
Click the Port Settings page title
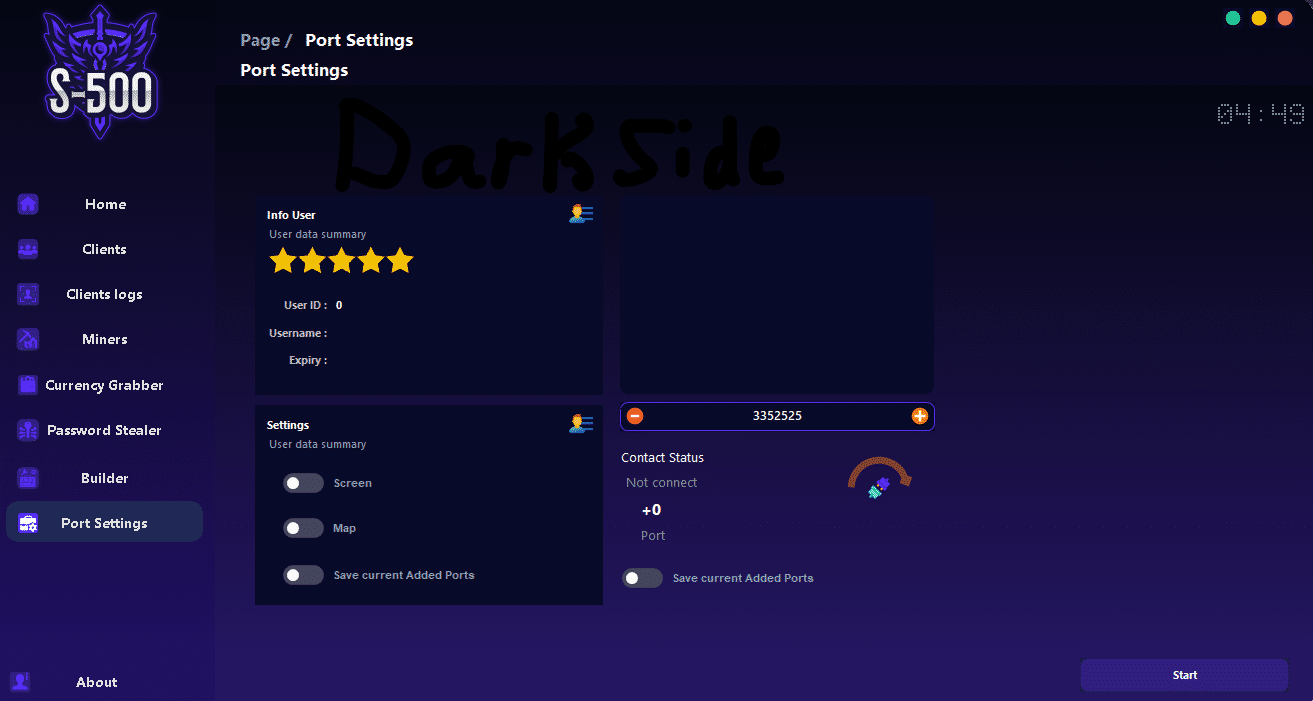(x=295, y=70)
